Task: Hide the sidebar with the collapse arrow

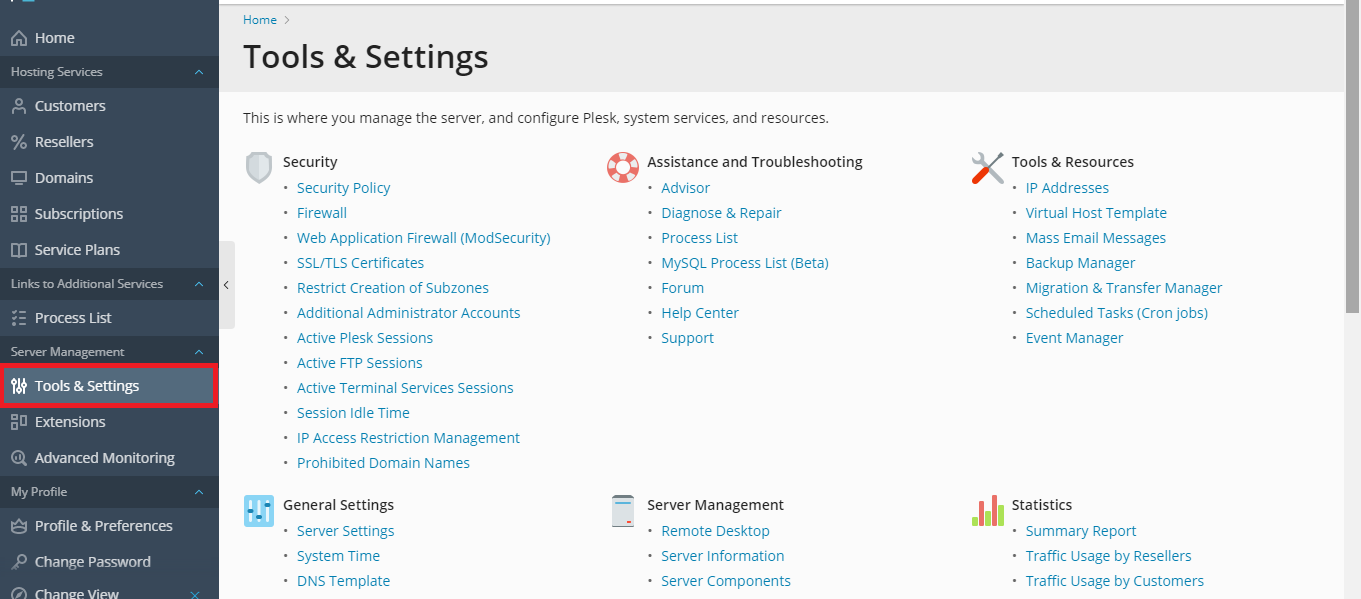Action: point(227,285)
